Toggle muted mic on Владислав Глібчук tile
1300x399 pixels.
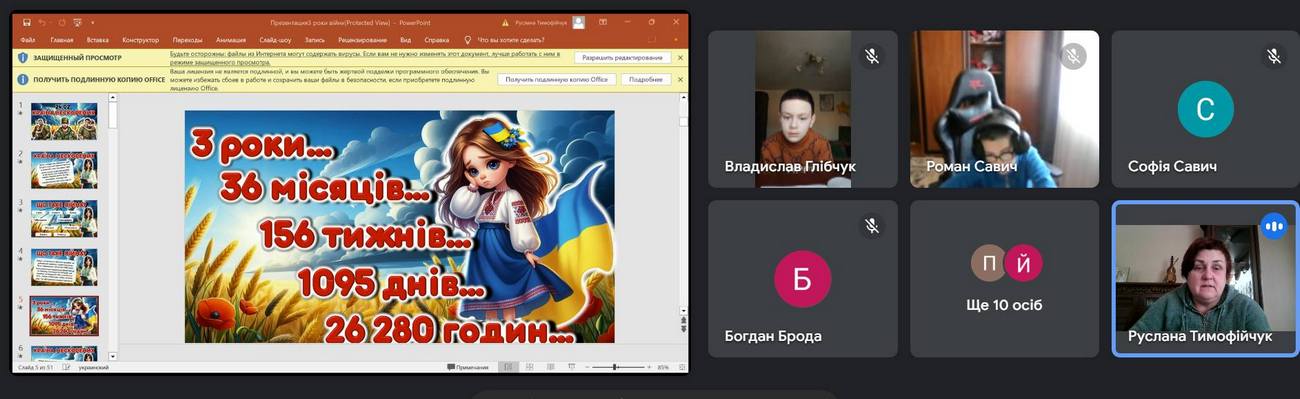point(872,56)
